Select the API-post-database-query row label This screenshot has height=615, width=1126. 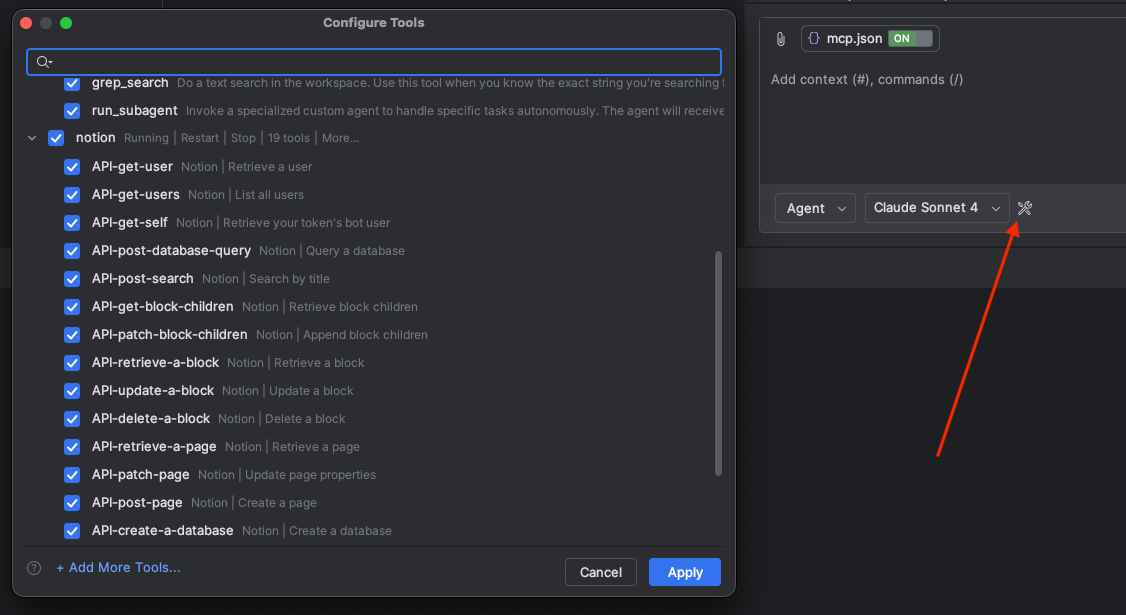tap(171, 251)
